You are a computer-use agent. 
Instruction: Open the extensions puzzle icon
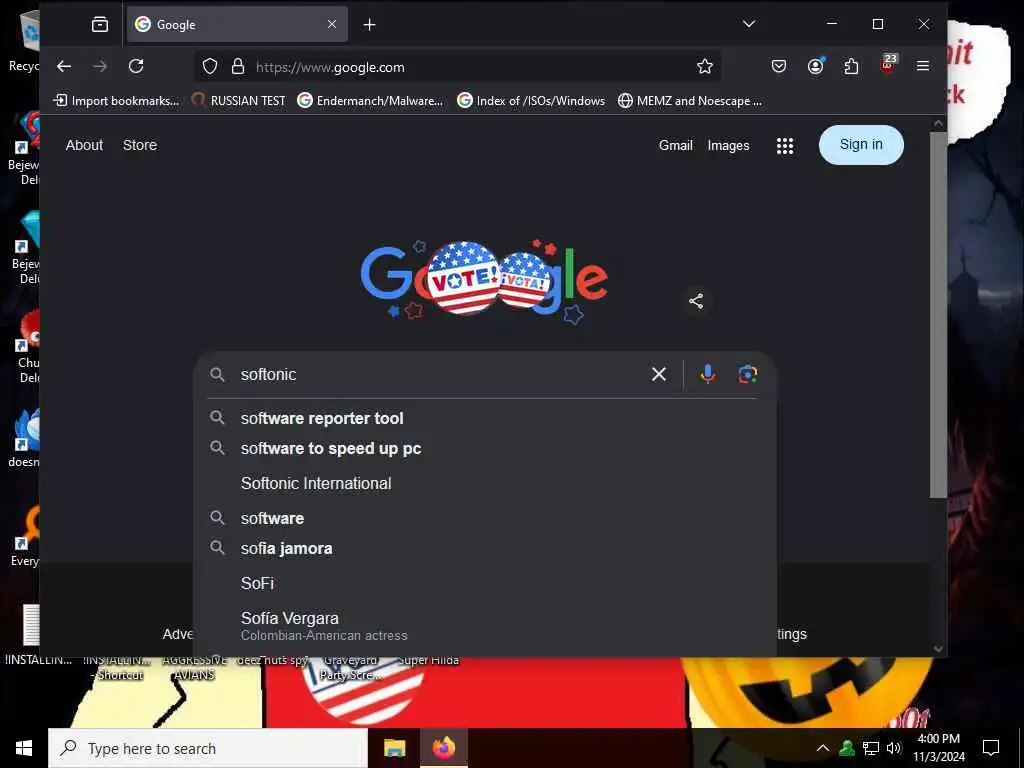pyautogui.click(x=851, y=66)
